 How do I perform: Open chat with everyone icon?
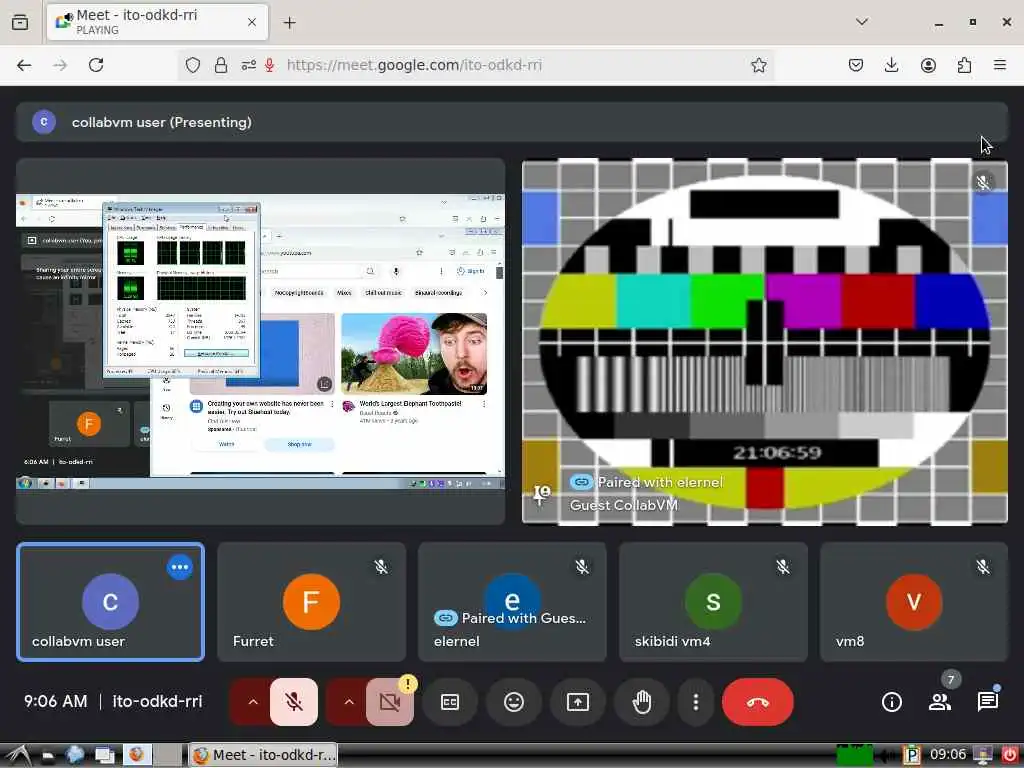click(x=987, y=702)
